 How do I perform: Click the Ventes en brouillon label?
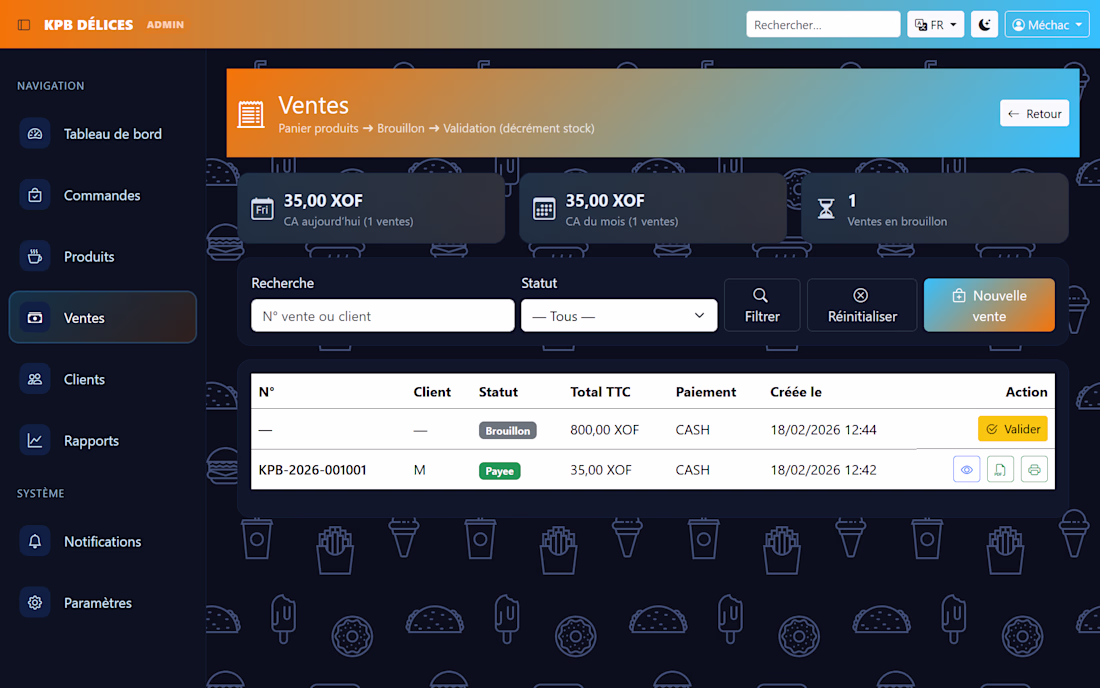click(x=897, y=221)
